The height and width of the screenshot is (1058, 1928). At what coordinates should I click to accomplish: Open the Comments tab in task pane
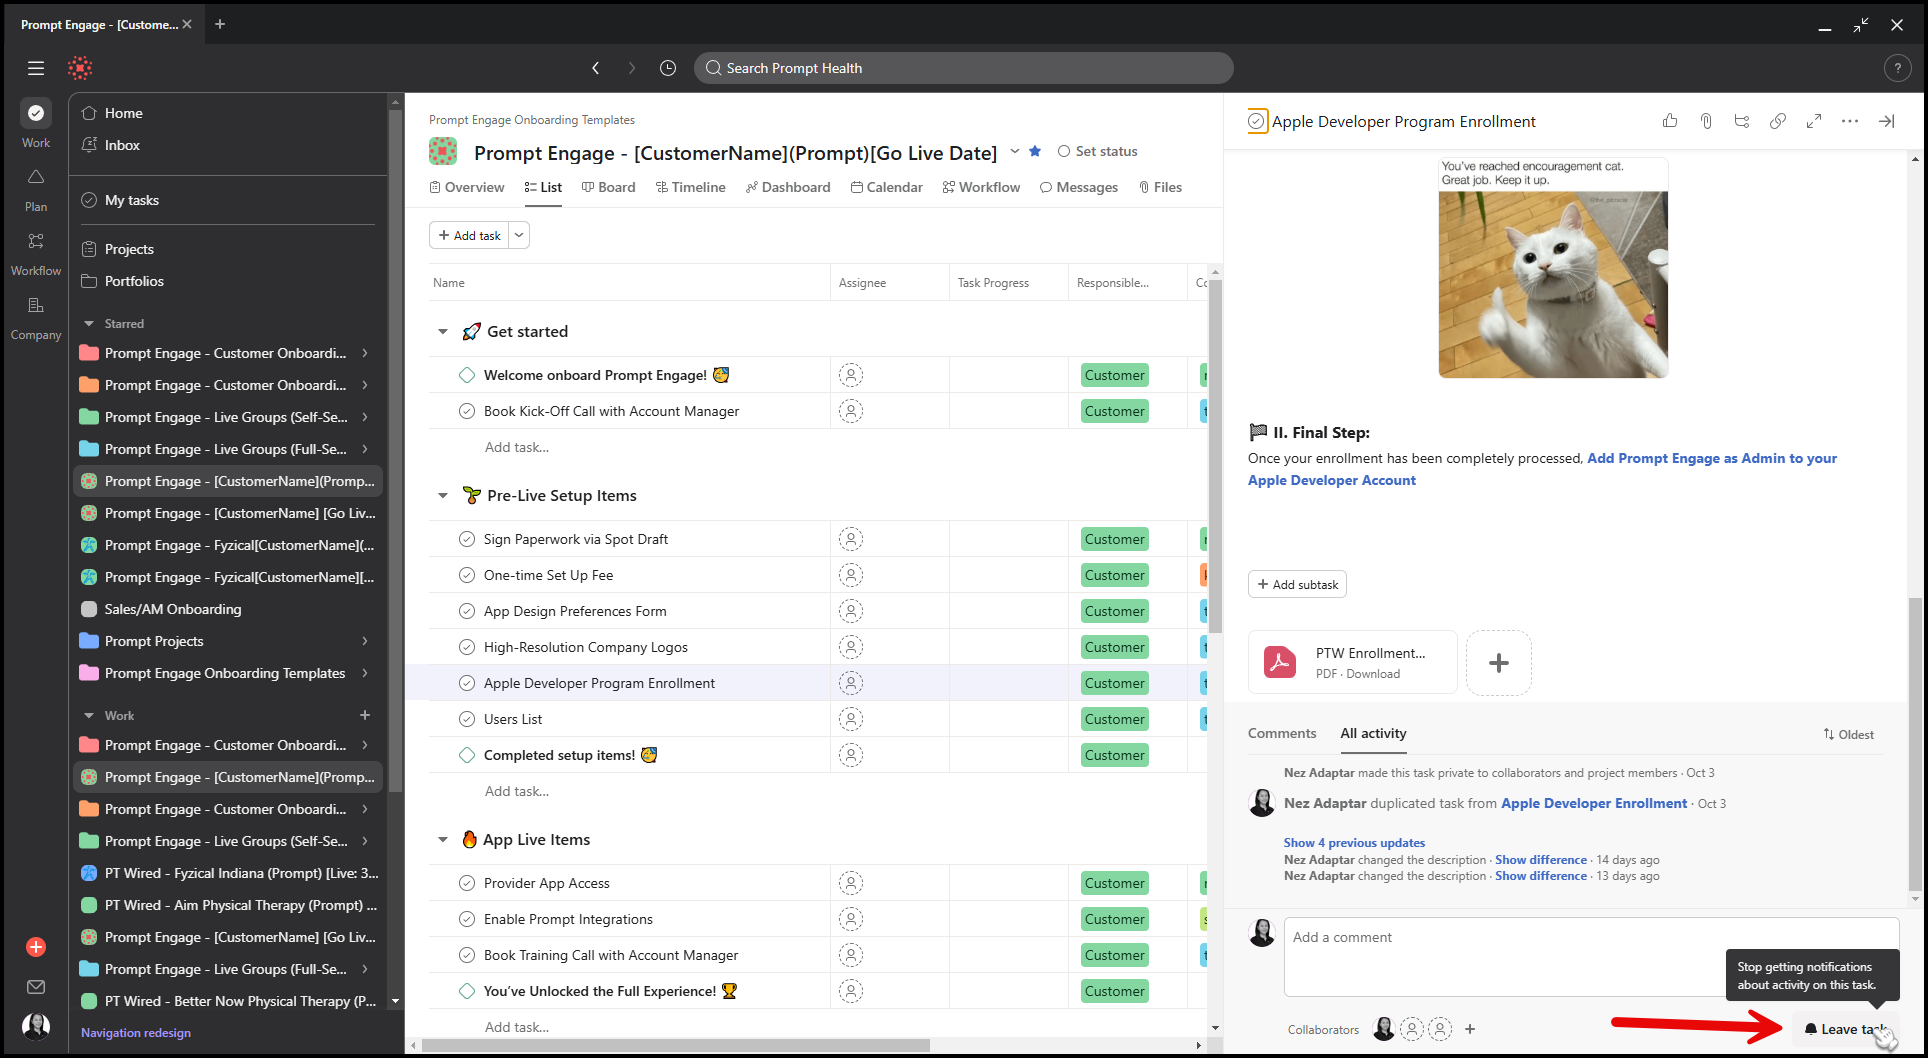[1281, 733]
